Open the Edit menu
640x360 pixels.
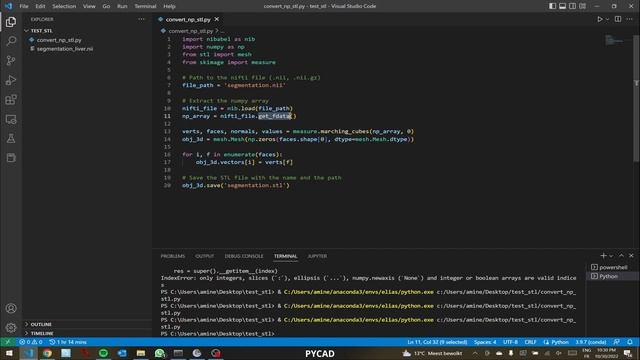point(40,6)
